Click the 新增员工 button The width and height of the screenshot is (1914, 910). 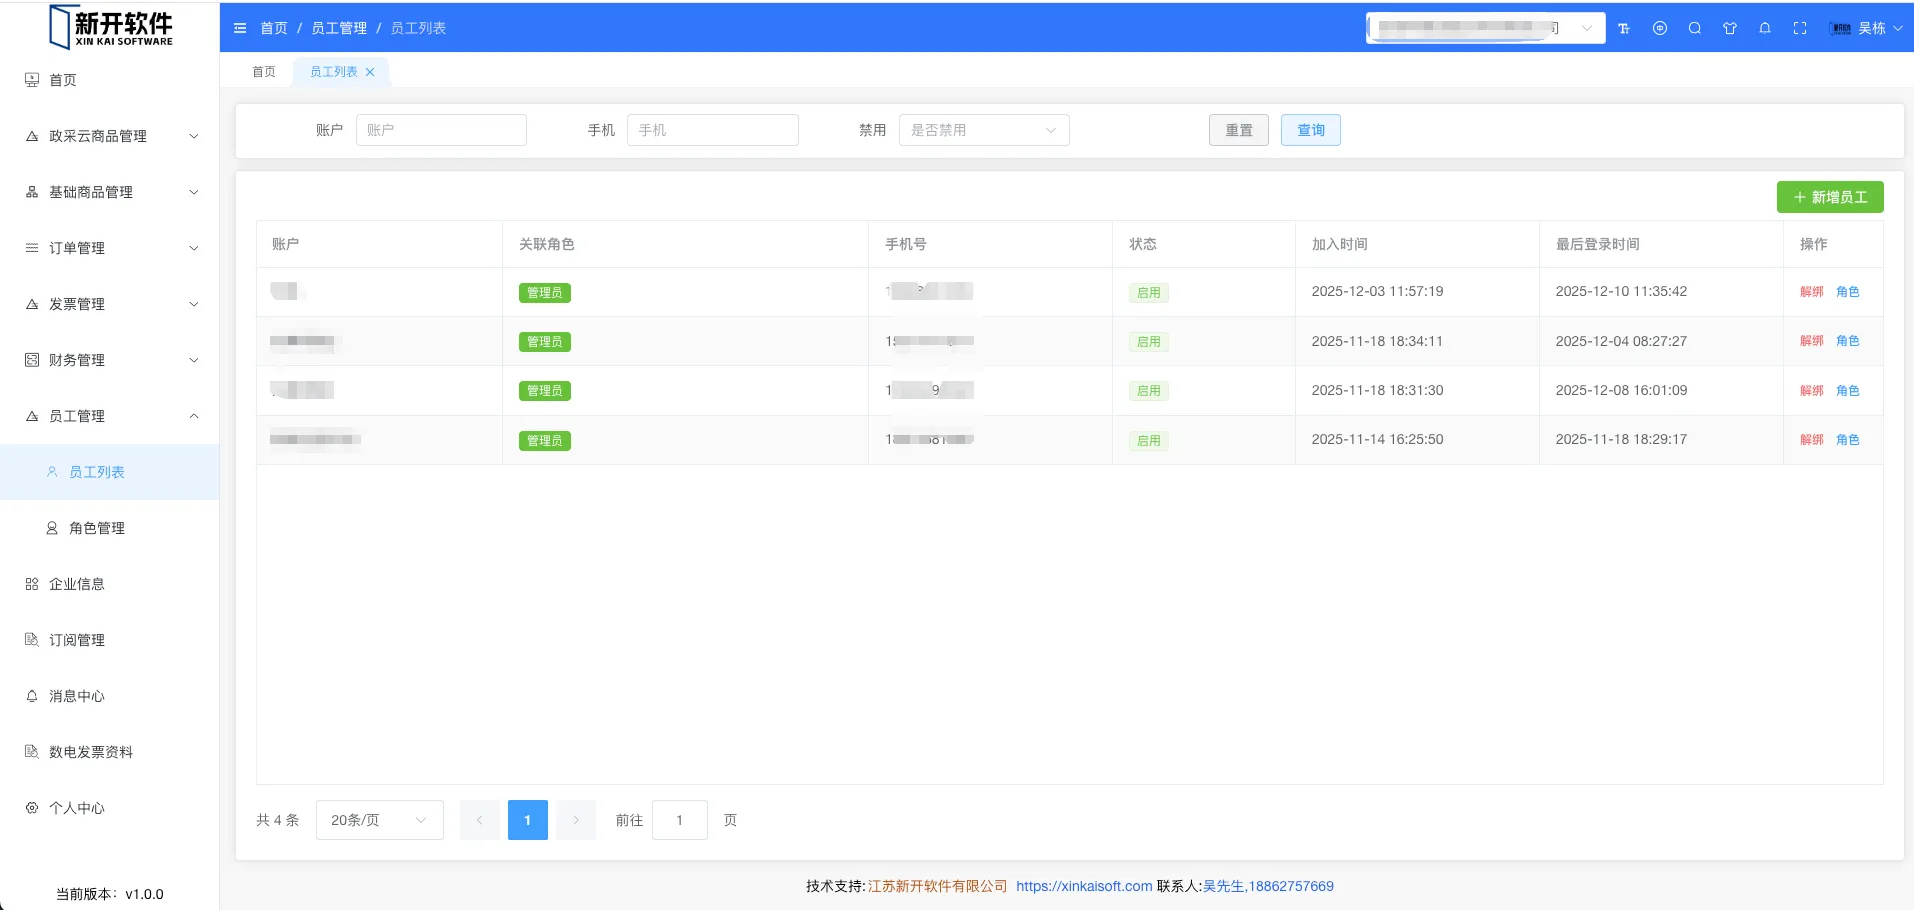click(1829, 197)
